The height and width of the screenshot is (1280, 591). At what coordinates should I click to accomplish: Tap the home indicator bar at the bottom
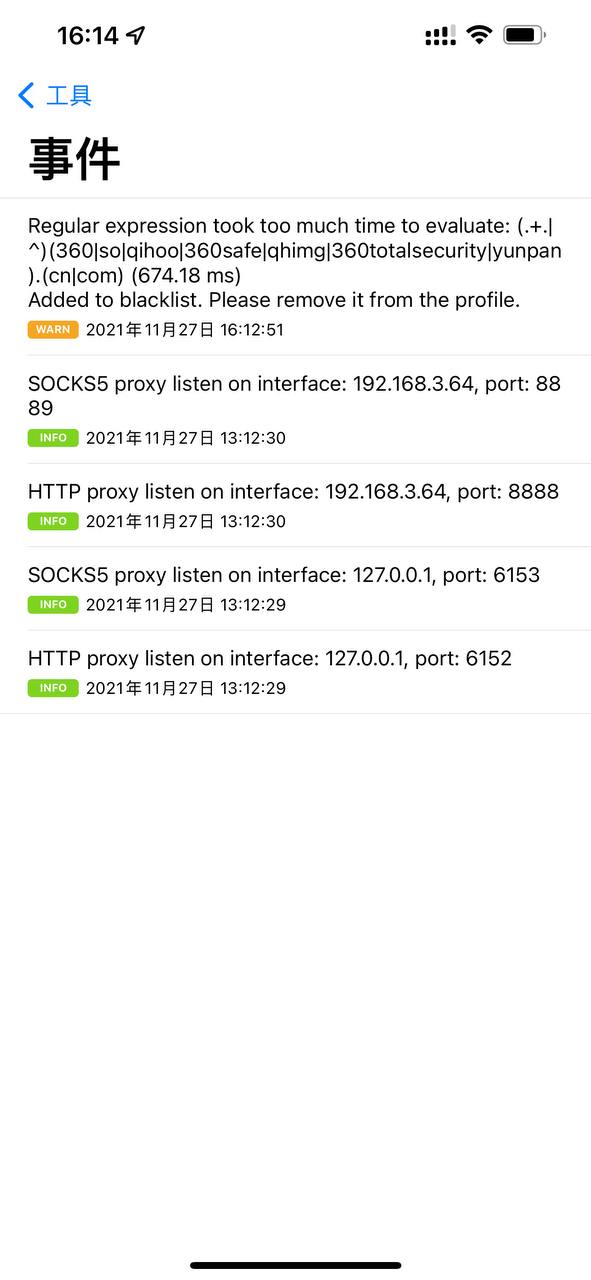pyautogui.click(x=295, y=1262)
